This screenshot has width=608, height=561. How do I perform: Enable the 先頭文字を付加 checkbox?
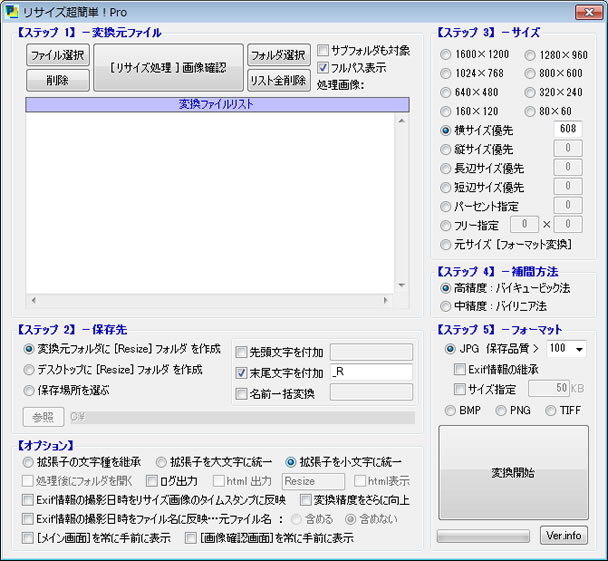click(241, 352)
